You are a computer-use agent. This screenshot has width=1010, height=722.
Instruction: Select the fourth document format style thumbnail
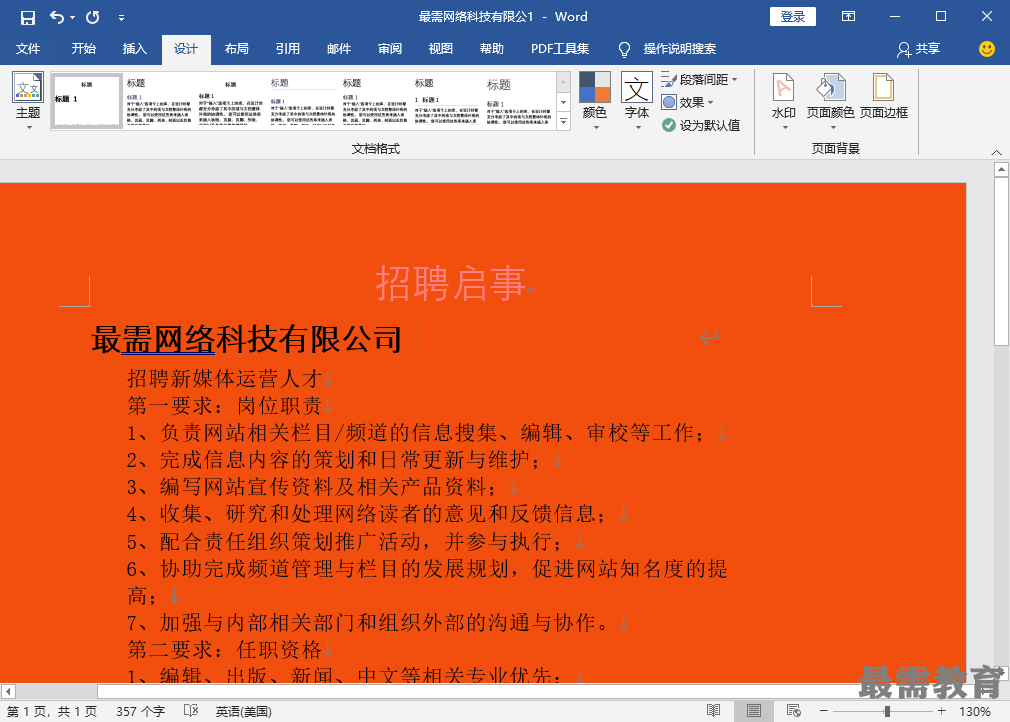(x=303, y=101)
